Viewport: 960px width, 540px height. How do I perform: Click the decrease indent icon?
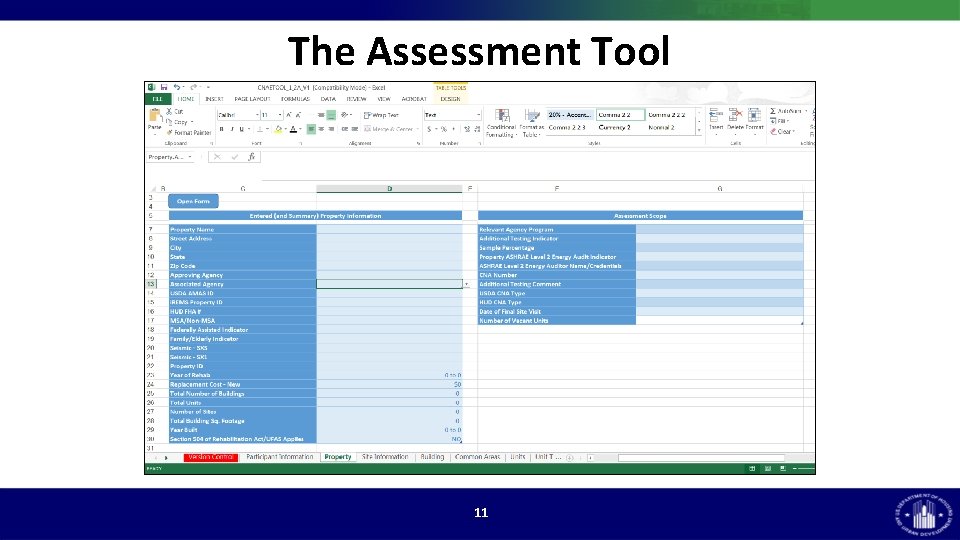tap(345, 129)
